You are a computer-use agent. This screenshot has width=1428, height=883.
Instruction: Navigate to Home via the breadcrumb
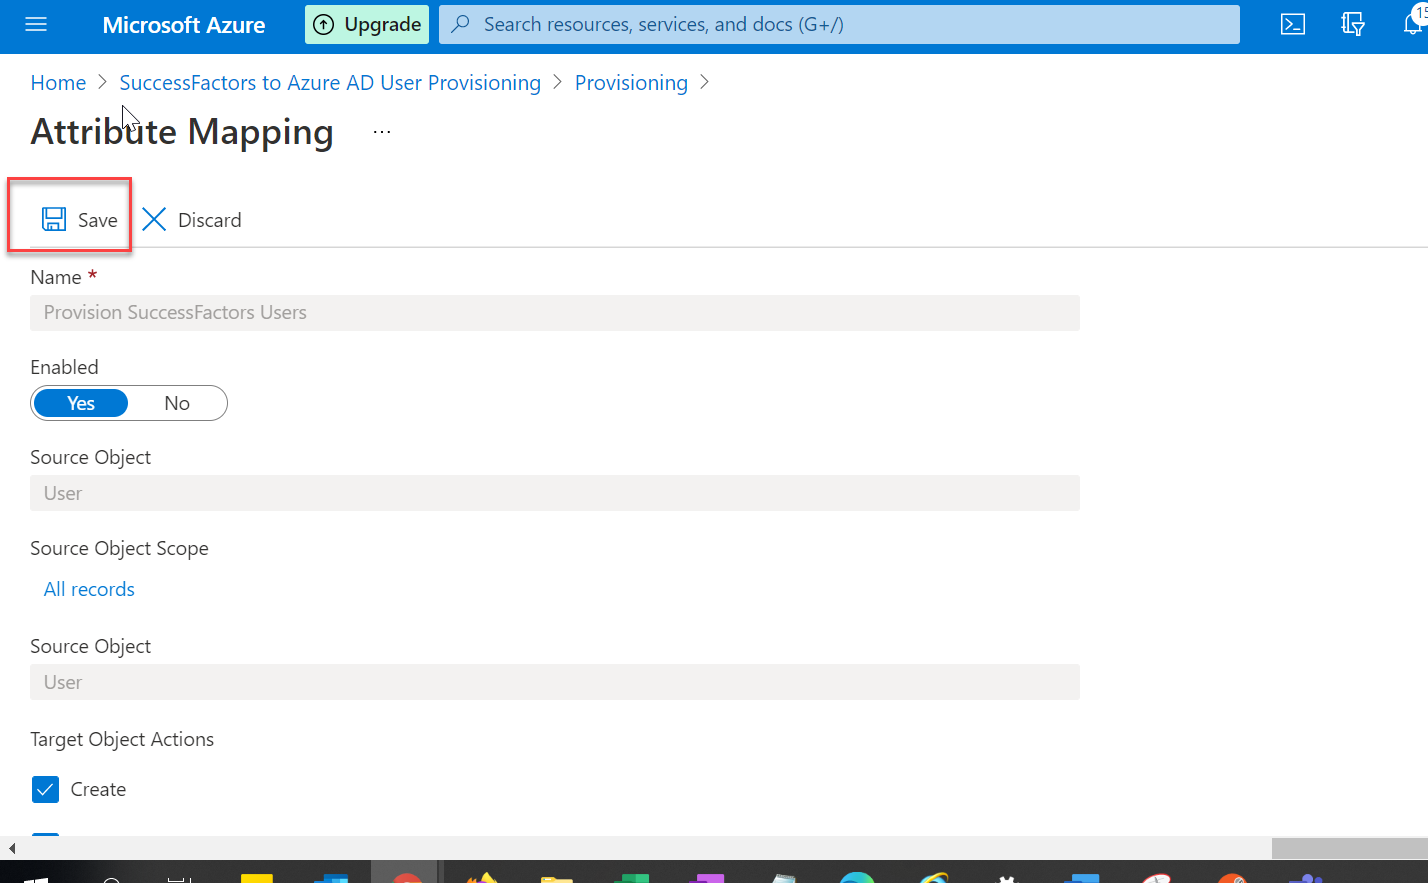(57, 83)
